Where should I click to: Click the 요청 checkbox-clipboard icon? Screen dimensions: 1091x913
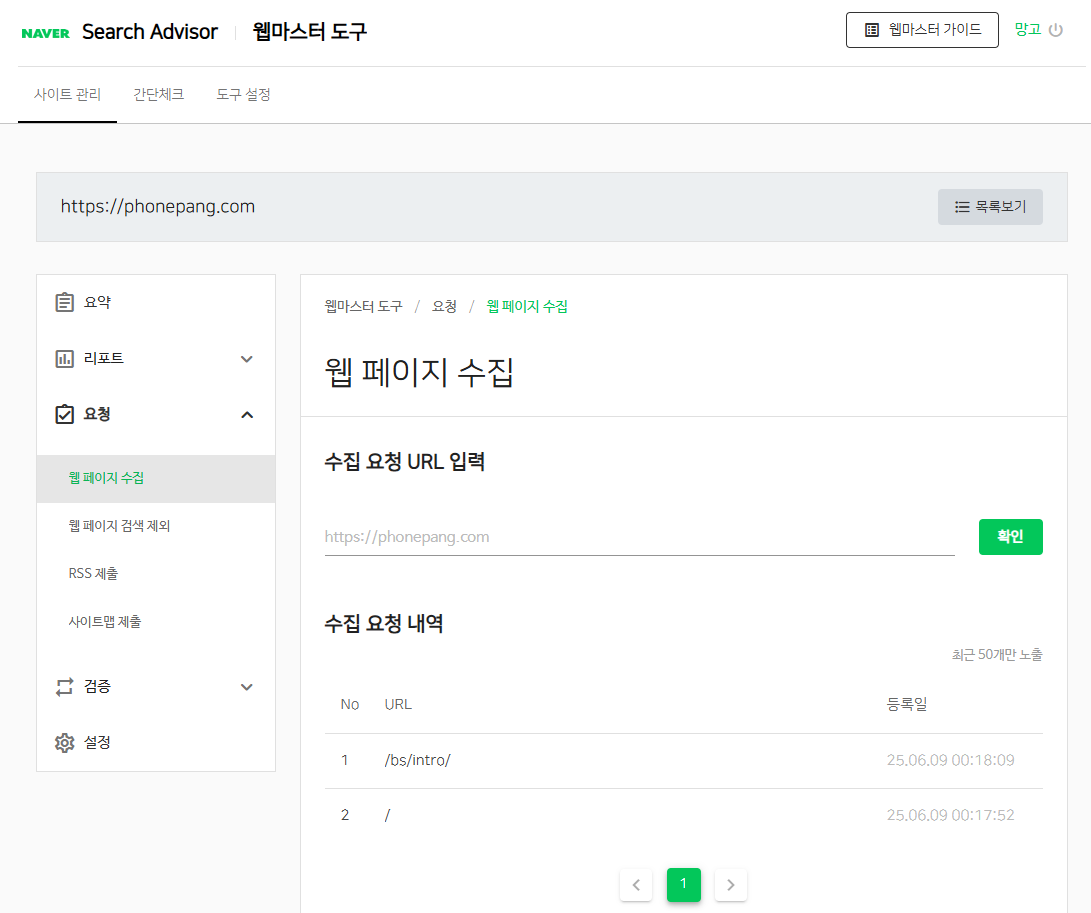click(x=65, y=414)
